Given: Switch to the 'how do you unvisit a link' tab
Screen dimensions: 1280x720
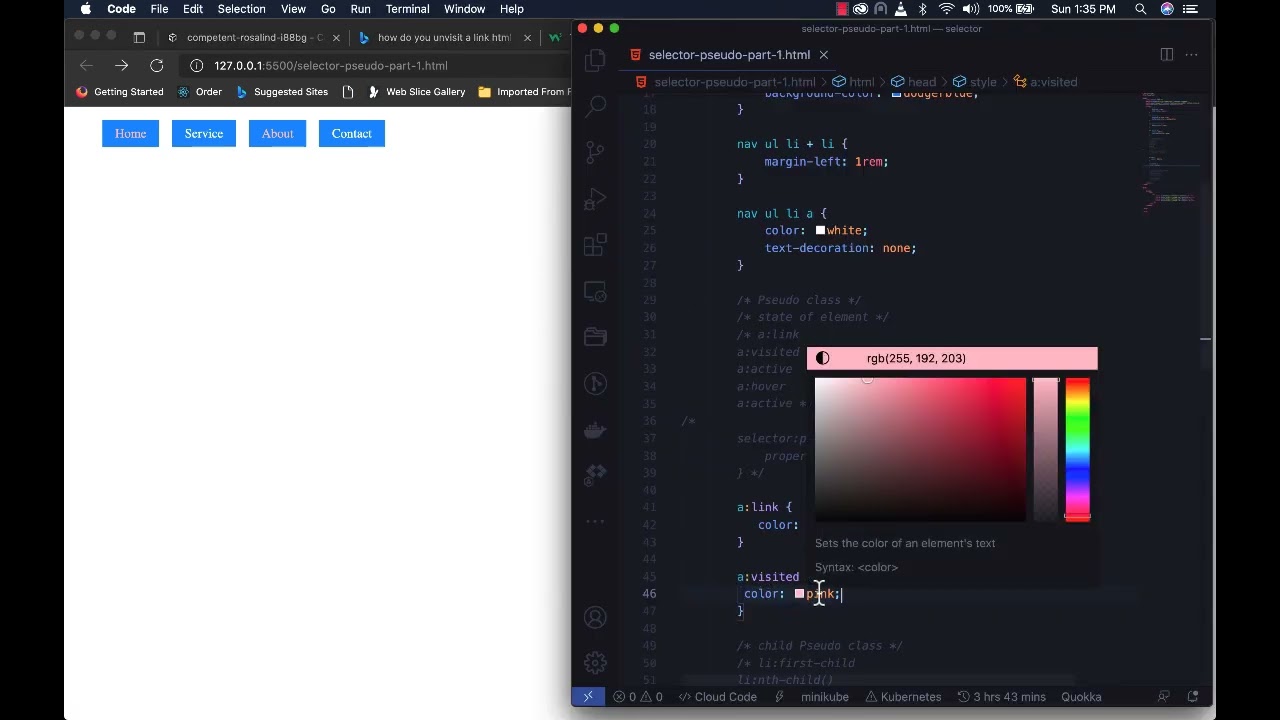Looking at the screenshot, I should click(444, 38).
